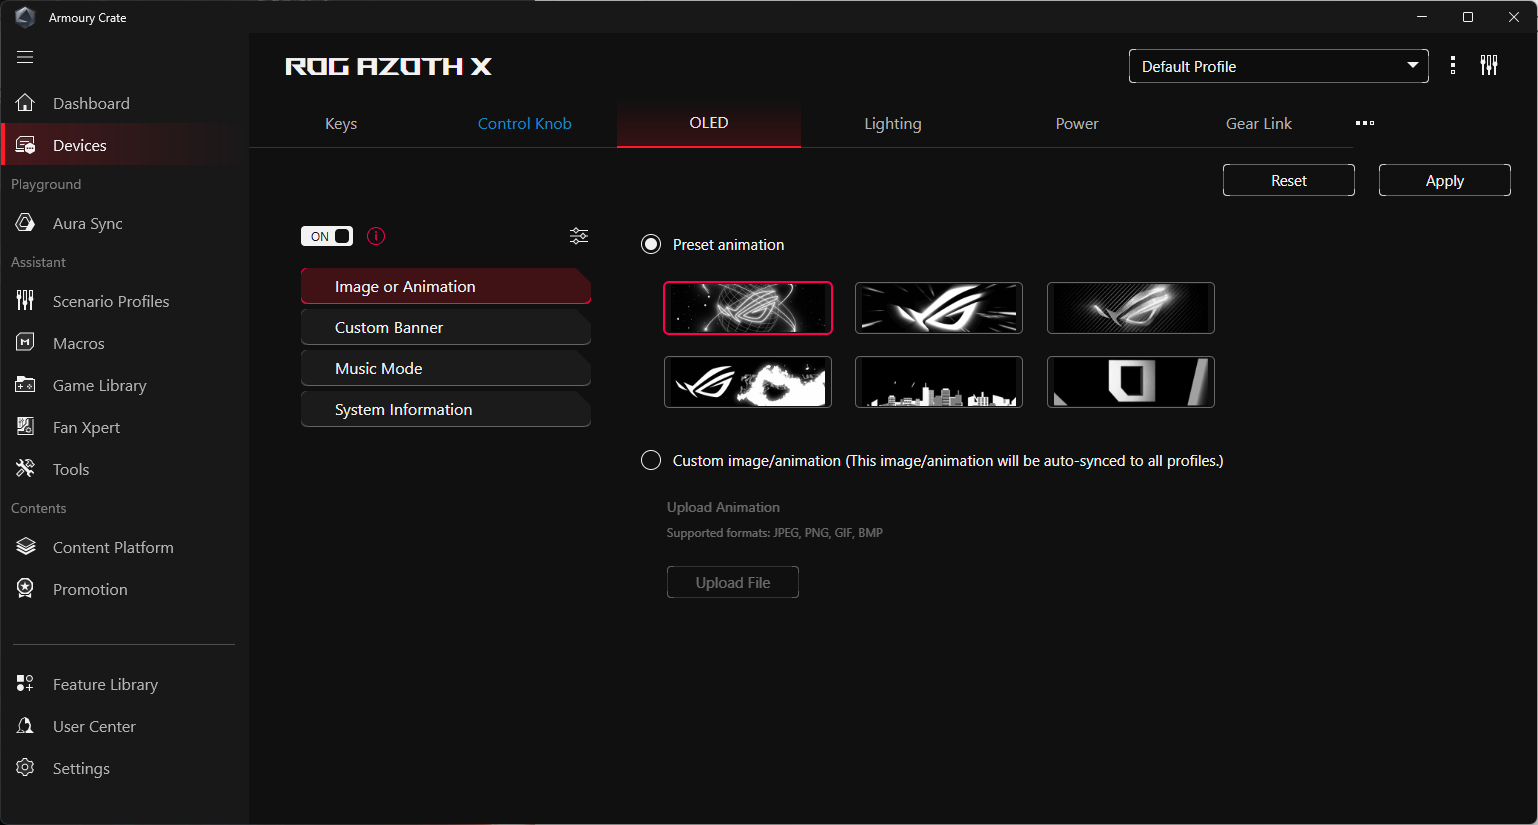Turn off the OLED ON toggle
1538x825 pixels.
coord(327,236)
